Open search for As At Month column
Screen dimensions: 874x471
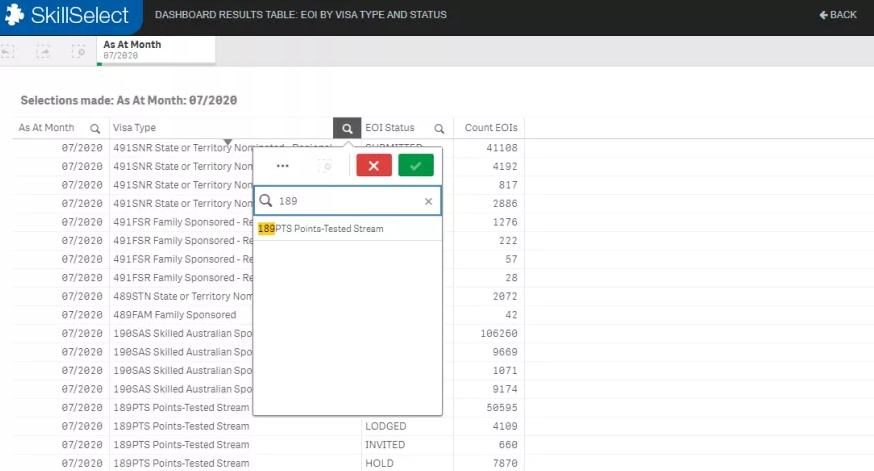[x=95, y=128]
